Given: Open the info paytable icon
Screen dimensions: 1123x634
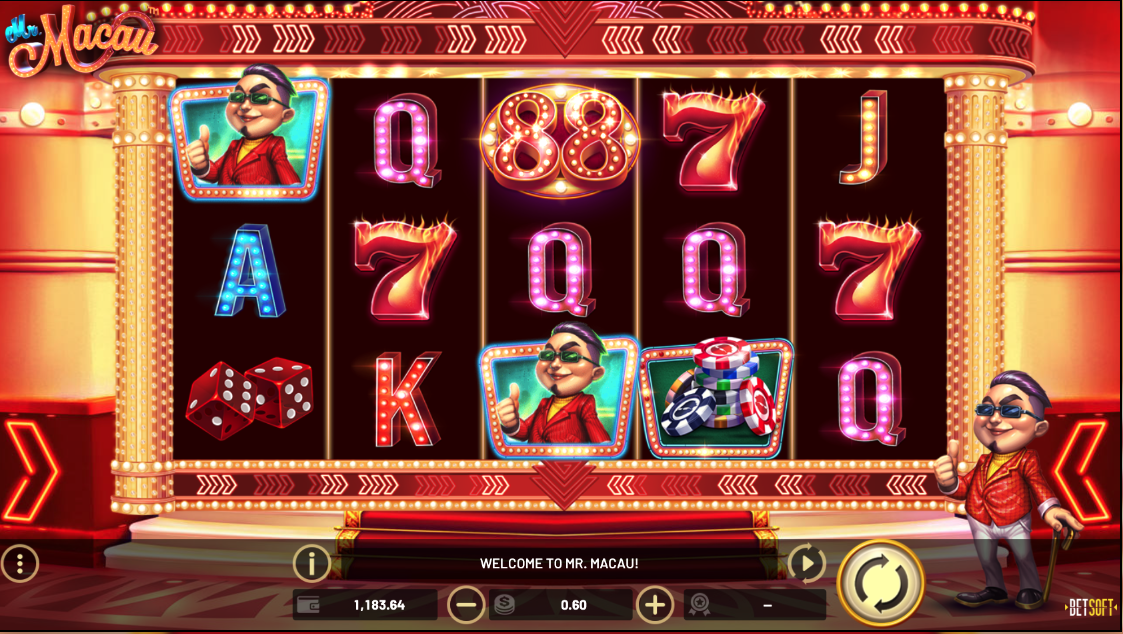Looking at the screenshot, I should pyautogui.click(x=312, y=564).
